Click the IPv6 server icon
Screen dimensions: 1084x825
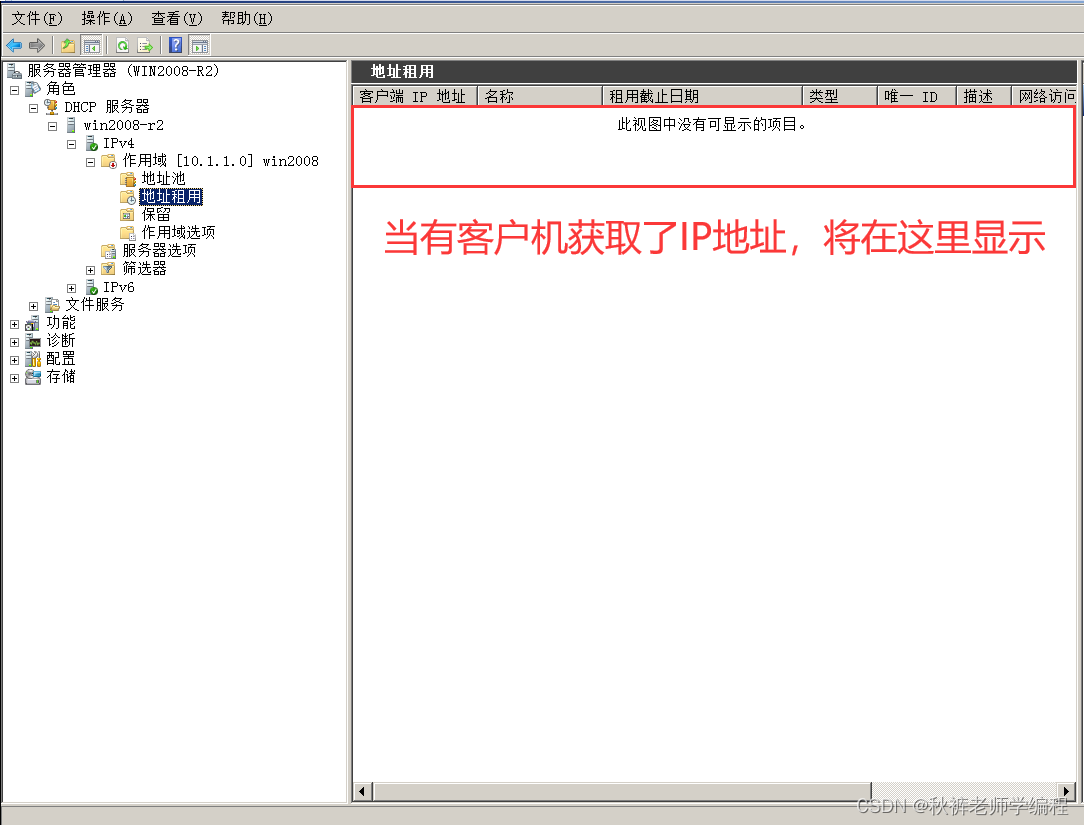(x=91, y=287)
